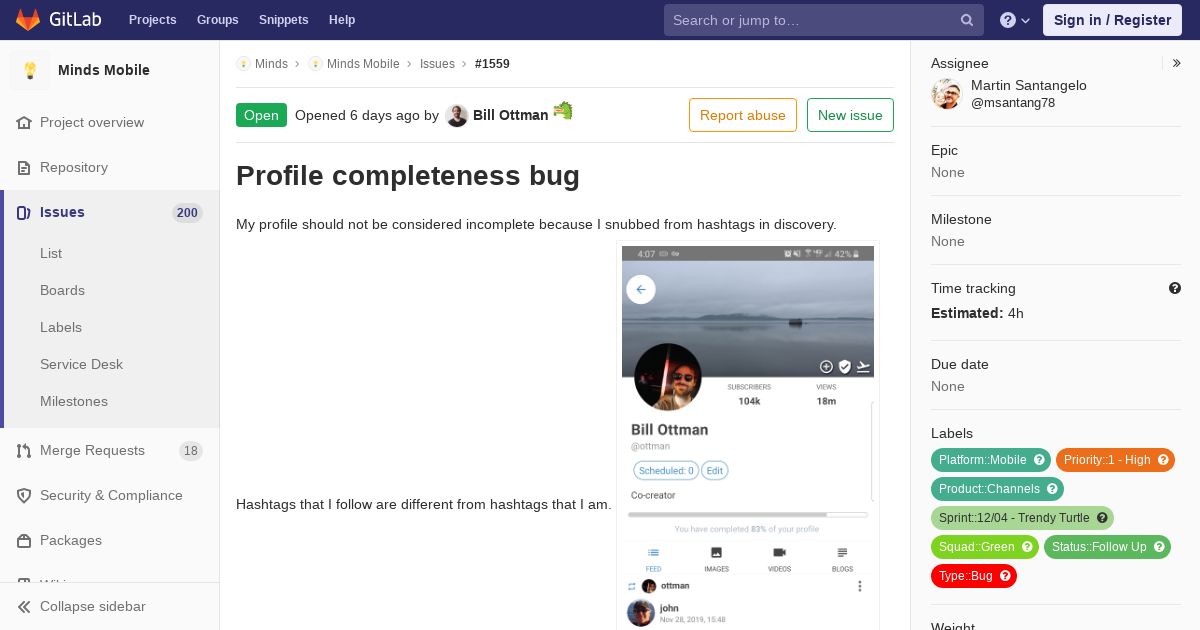Click the Priority::1 - High label

coord(1115,460)
